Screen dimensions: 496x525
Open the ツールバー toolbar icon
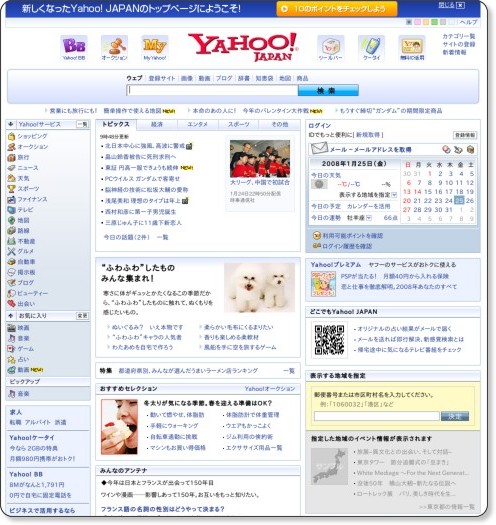click(330, 48)
